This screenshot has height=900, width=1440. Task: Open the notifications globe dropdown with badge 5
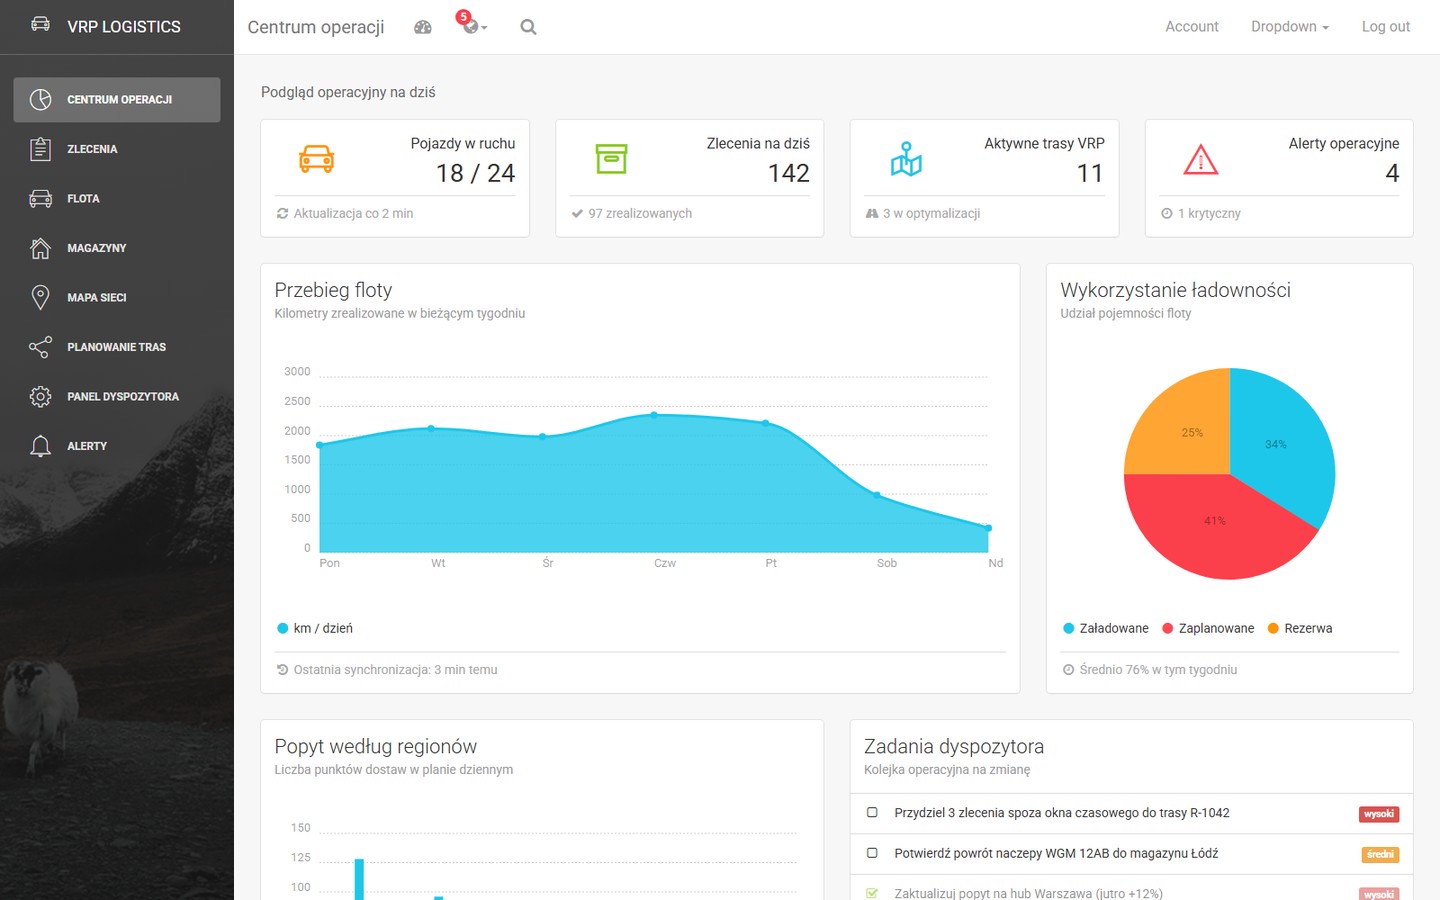click(x=473, y=25)
